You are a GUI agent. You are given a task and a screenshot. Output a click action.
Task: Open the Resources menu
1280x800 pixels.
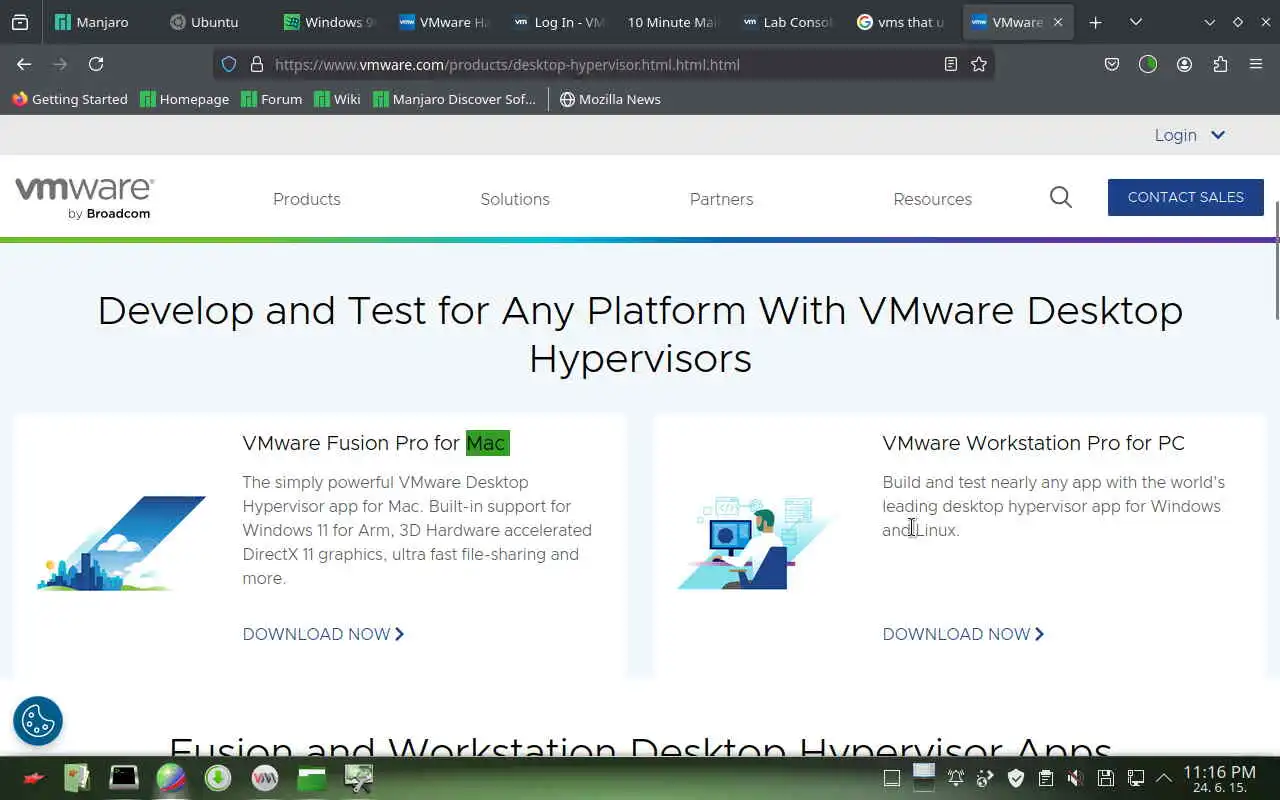(x=932, y=199)
